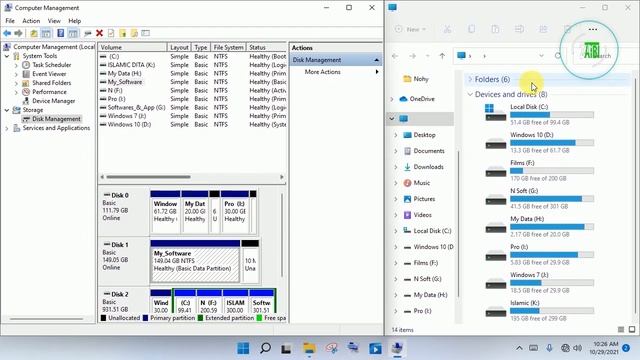Screen dimensions: 640x360
Task: Open the File menu
Action: [x=10, y=21]
